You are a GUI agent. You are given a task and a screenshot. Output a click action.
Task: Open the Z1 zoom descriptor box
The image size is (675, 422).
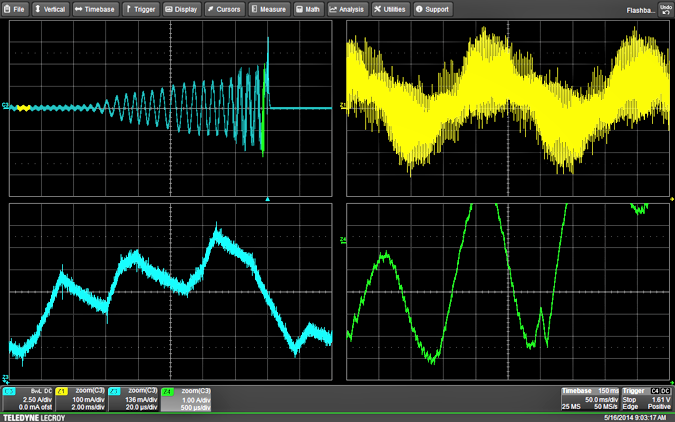pos(81,399)
